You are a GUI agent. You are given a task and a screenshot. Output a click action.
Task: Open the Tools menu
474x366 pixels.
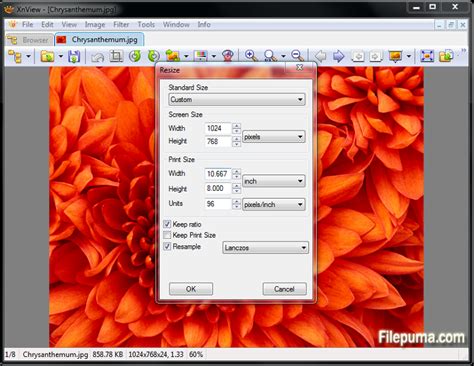click(146, 24)
